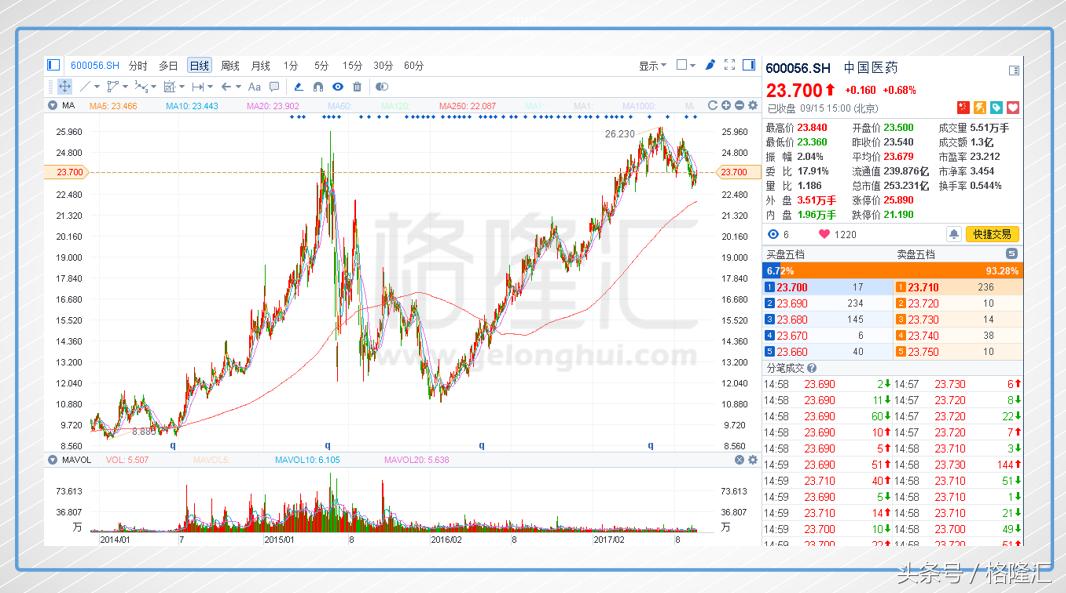Click the orange lightning quote icon

coord(980,107)
